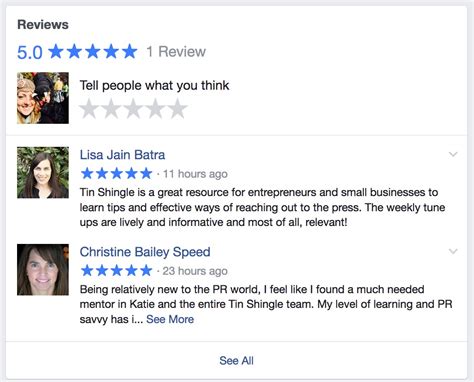Click Lisa Jain Batra's blue star rating
The image size is (474, 382).
116,174
